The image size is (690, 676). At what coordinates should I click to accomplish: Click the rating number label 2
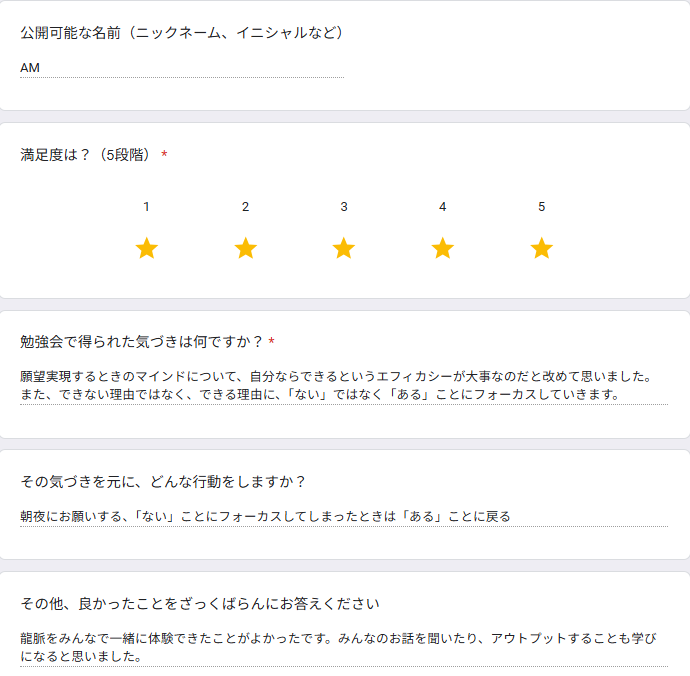246,206
